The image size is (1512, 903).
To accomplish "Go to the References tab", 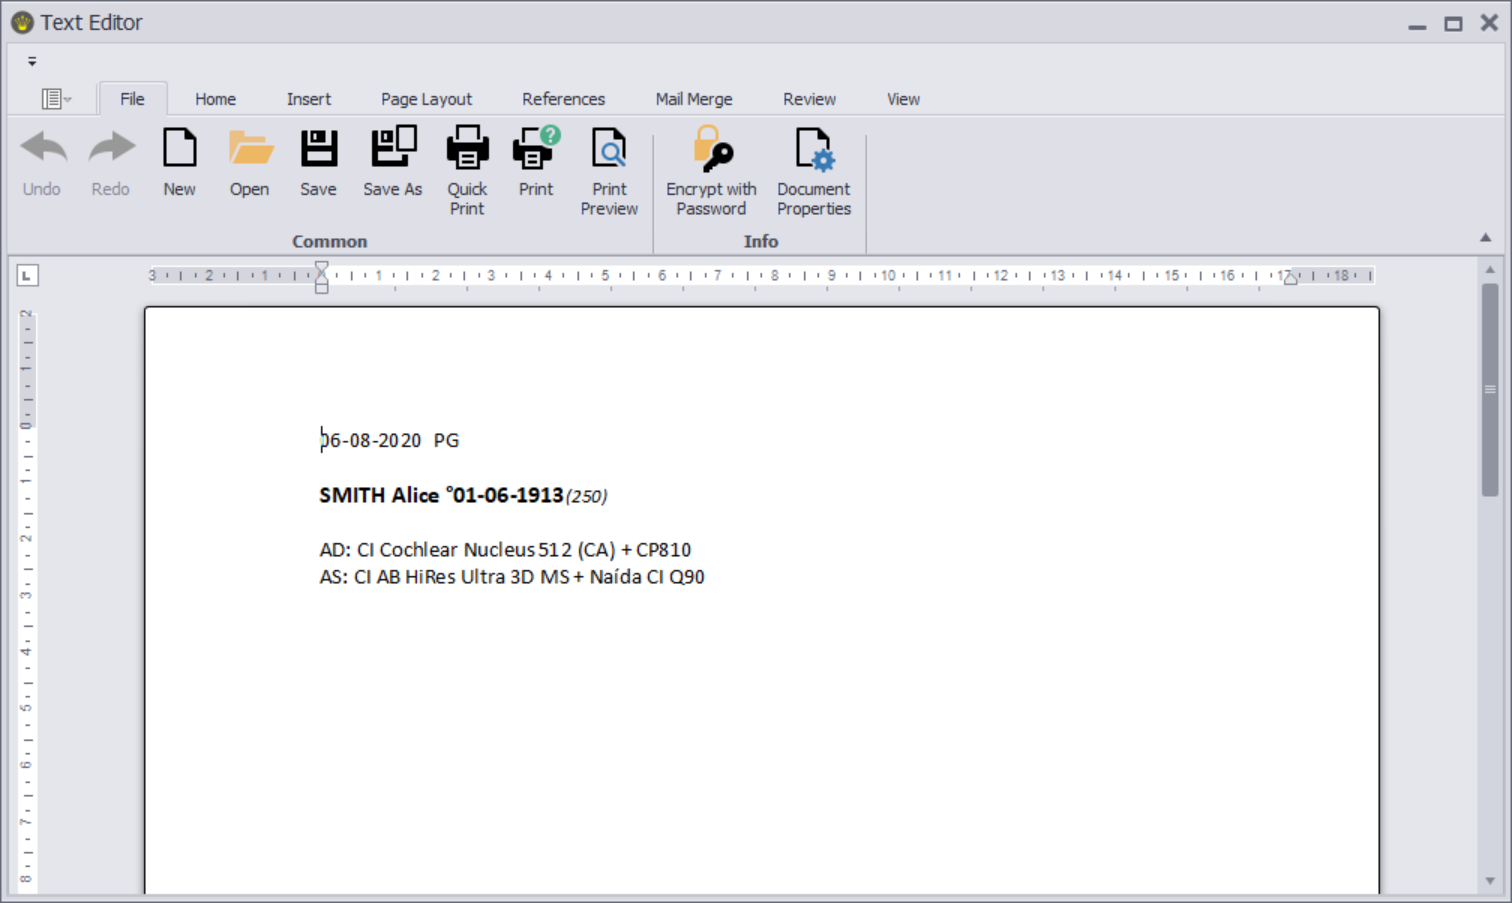I will [563, 99].
